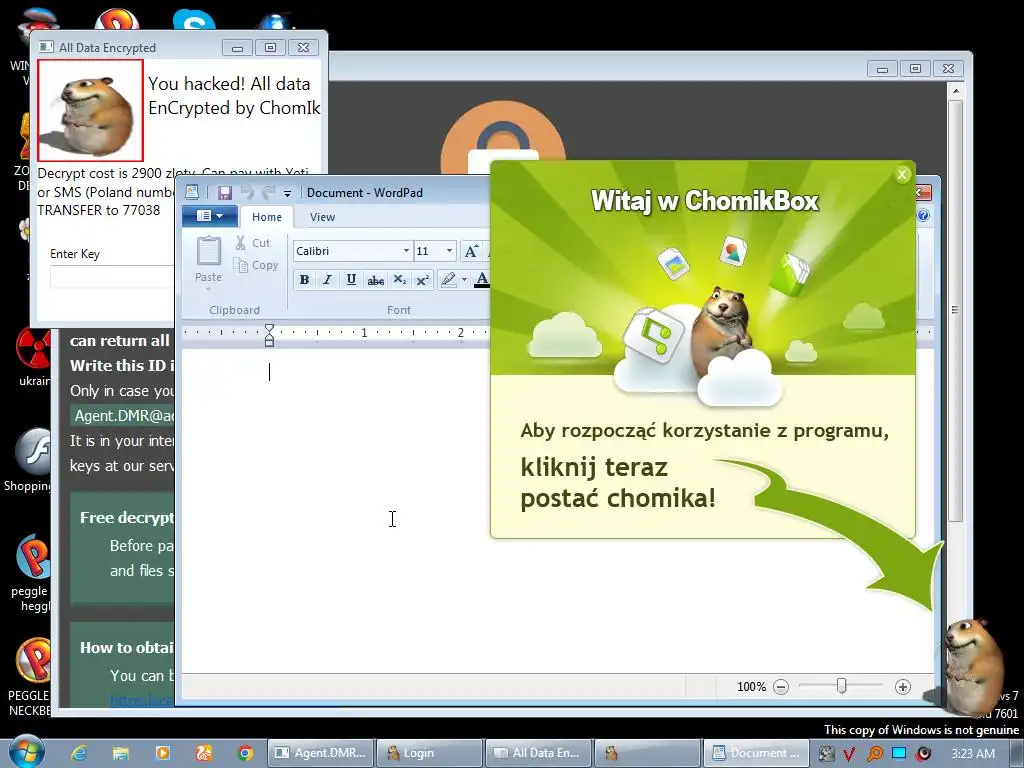Maximize the All Data Encrypted window
The image size is (1024, 768).
[x=270, y=48]
